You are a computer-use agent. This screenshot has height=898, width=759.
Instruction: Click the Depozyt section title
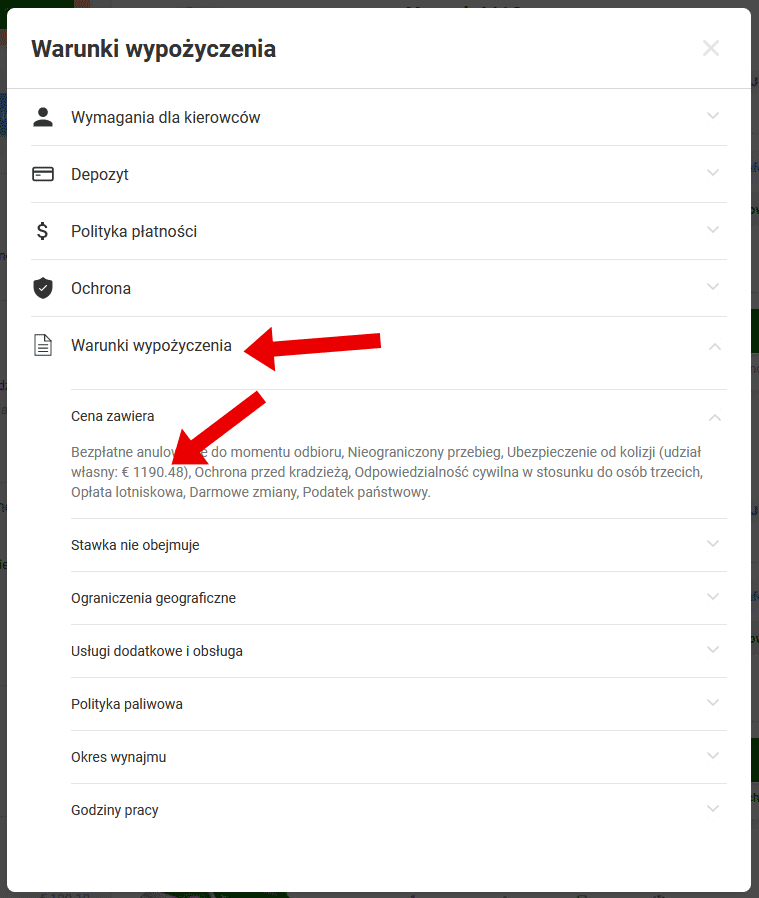tap(100, 174)
